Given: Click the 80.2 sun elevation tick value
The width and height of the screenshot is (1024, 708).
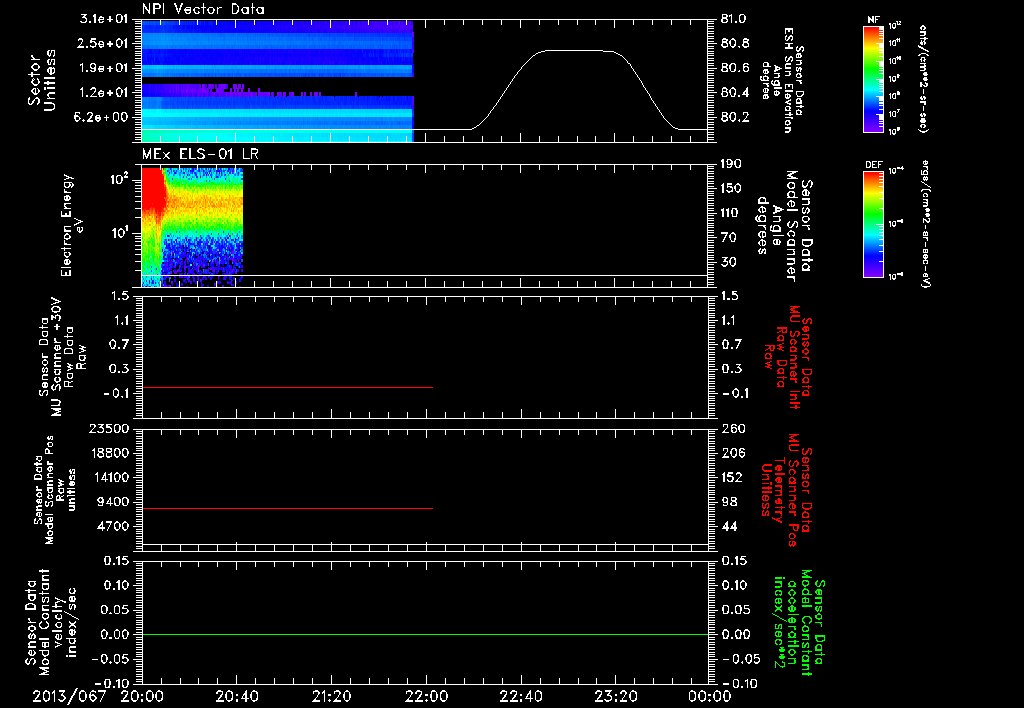Looking at the screenshot, I should (735, 118).
